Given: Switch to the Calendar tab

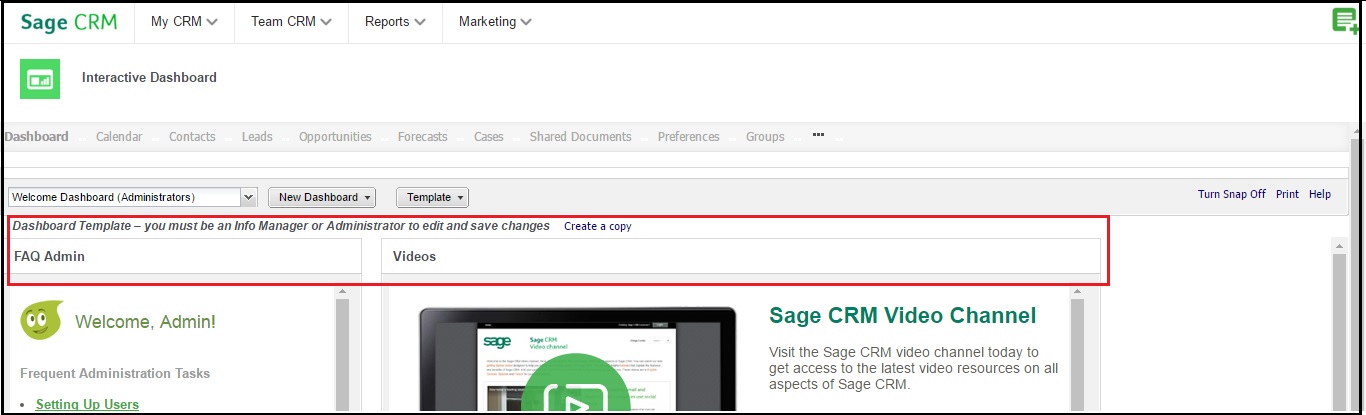Looking at the screenshot, I should 119,137.
